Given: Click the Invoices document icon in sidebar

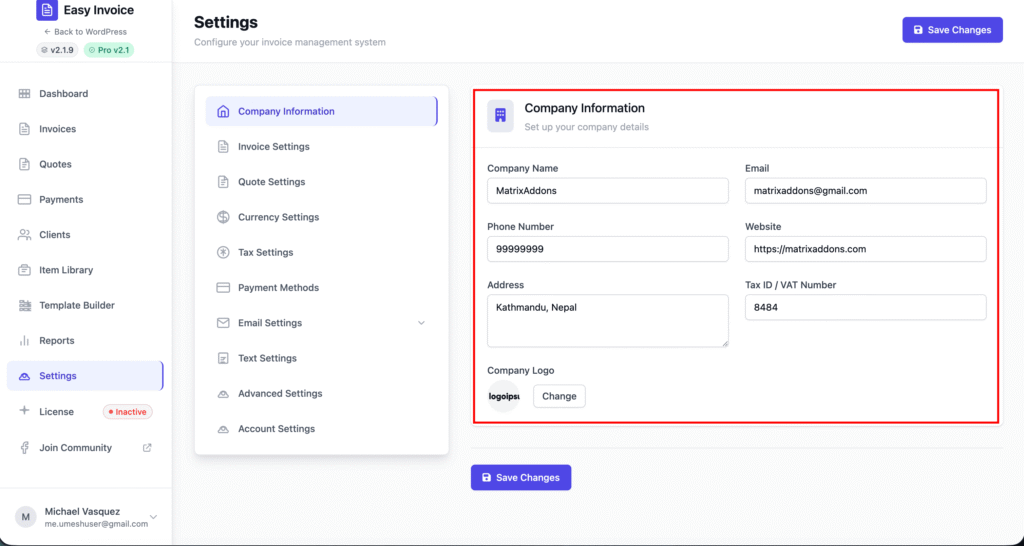Looking at the screenshot, I should point(25,129).
